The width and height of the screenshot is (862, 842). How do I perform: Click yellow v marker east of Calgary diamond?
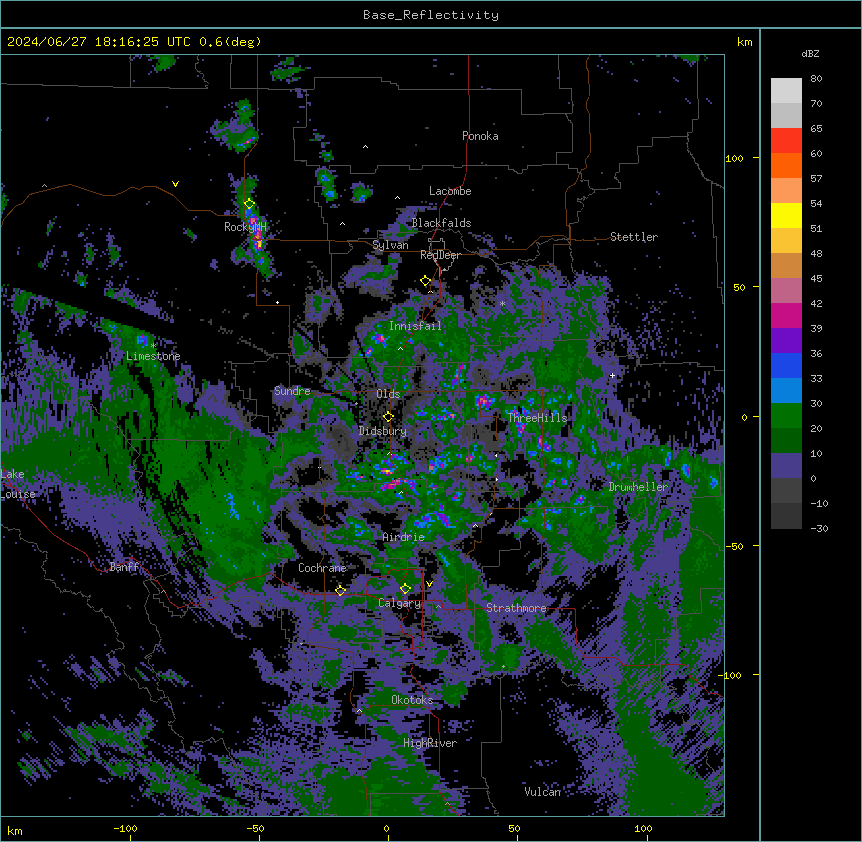pyautogui.click(x=429, y=584)
